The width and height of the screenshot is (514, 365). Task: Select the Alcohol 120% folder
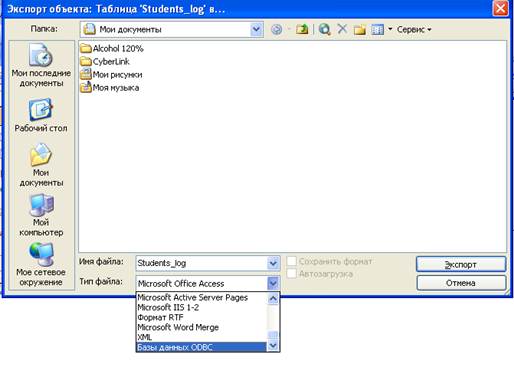(112, 49)
